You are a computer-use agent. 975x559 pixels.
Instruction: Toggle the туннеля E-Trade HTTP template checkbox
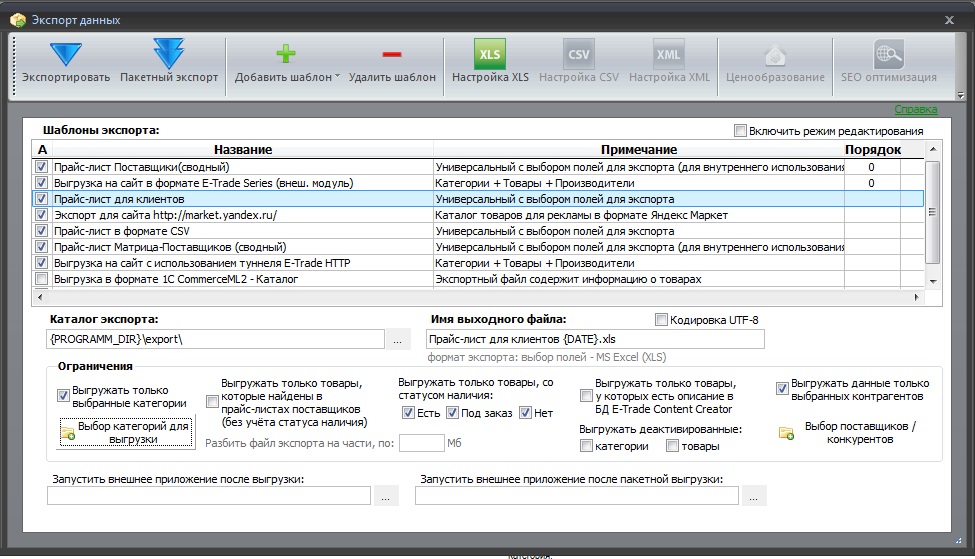click(41, 263)
